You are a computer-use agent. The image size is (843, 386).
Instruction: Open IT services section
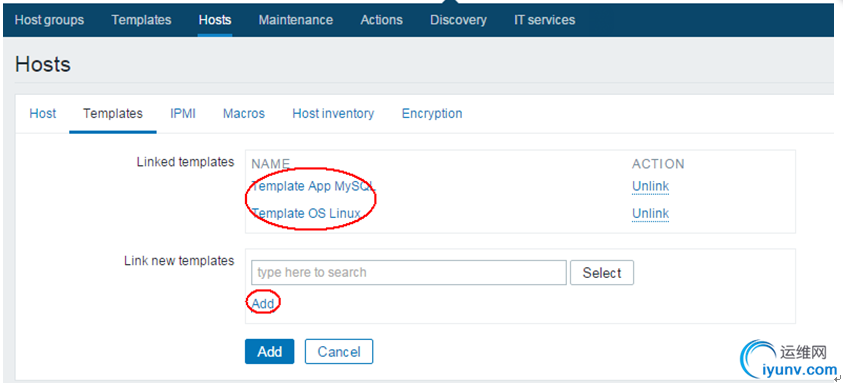(x=545, y=20)
